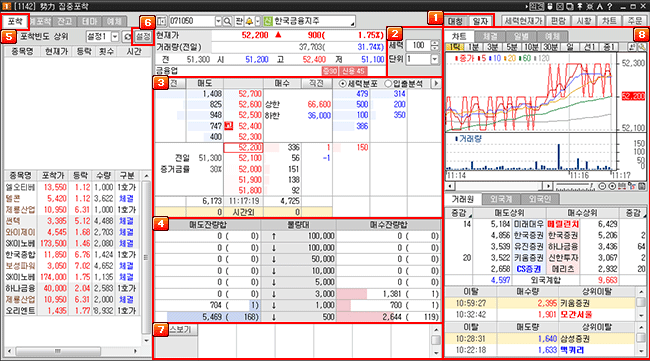
Task: Toggle the 1틱 chart interval
Action: tap(454, 47)
